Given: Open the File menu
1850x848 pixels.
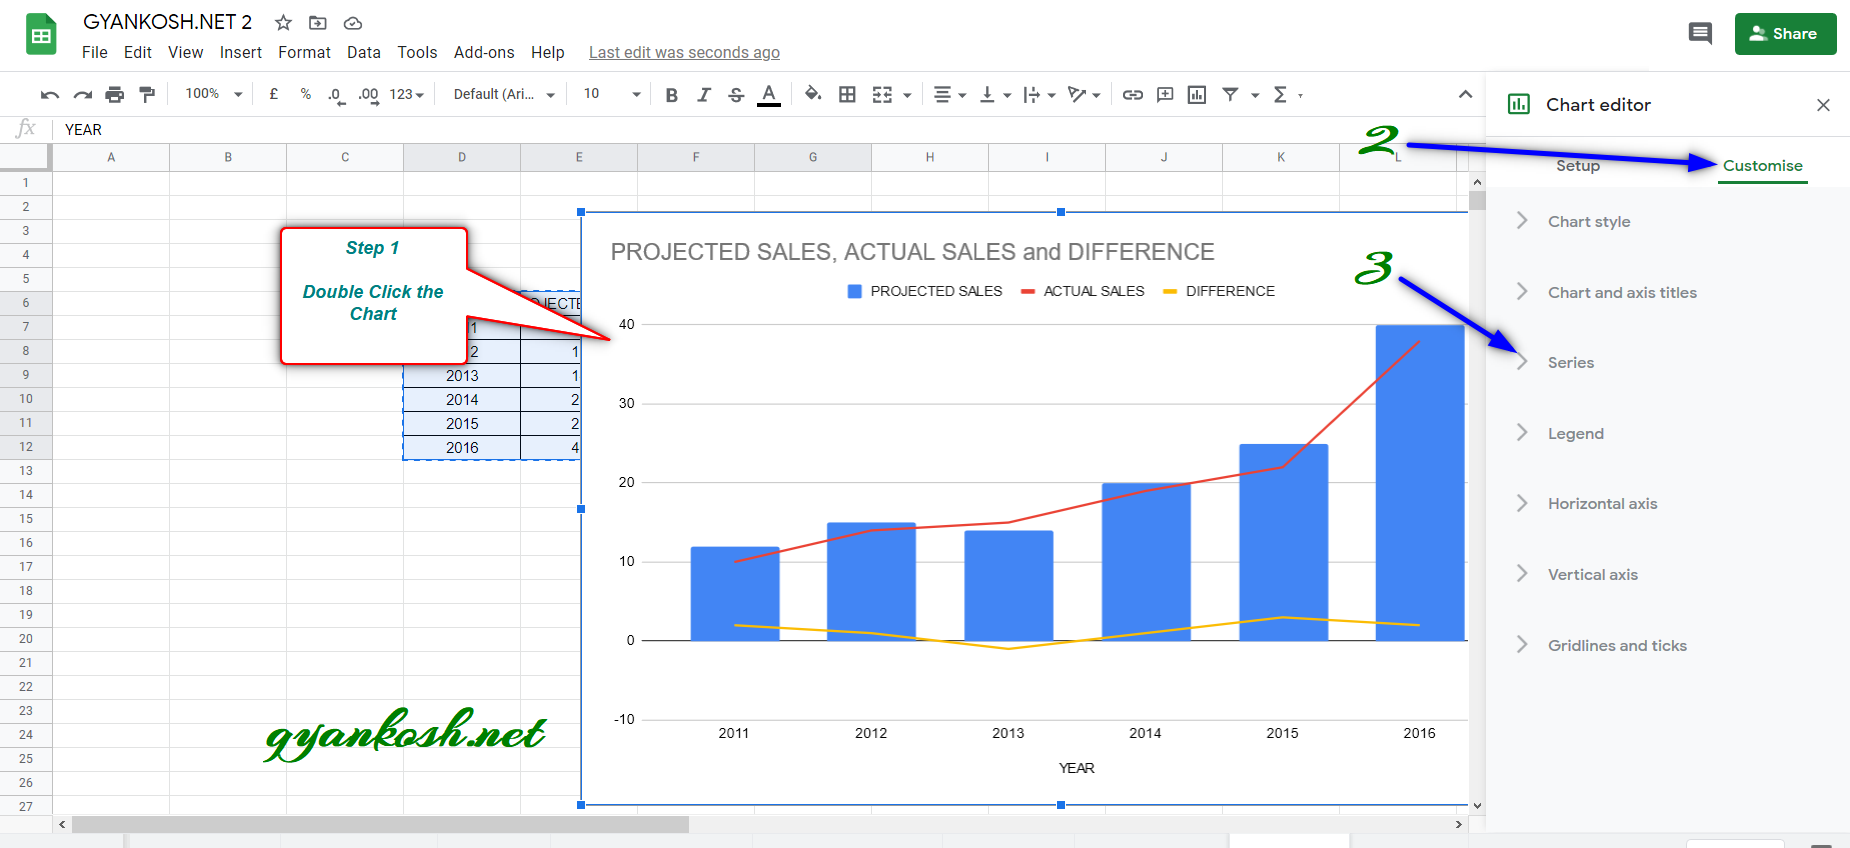Looking at the screenshot, I should pos(95,53).
